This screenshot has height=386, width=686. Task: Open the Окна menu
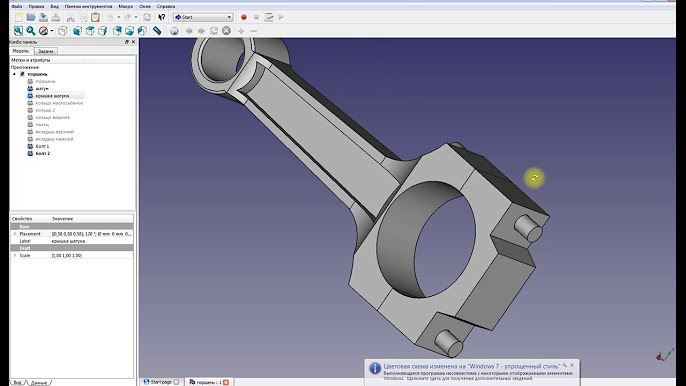(x=145, y=6)
